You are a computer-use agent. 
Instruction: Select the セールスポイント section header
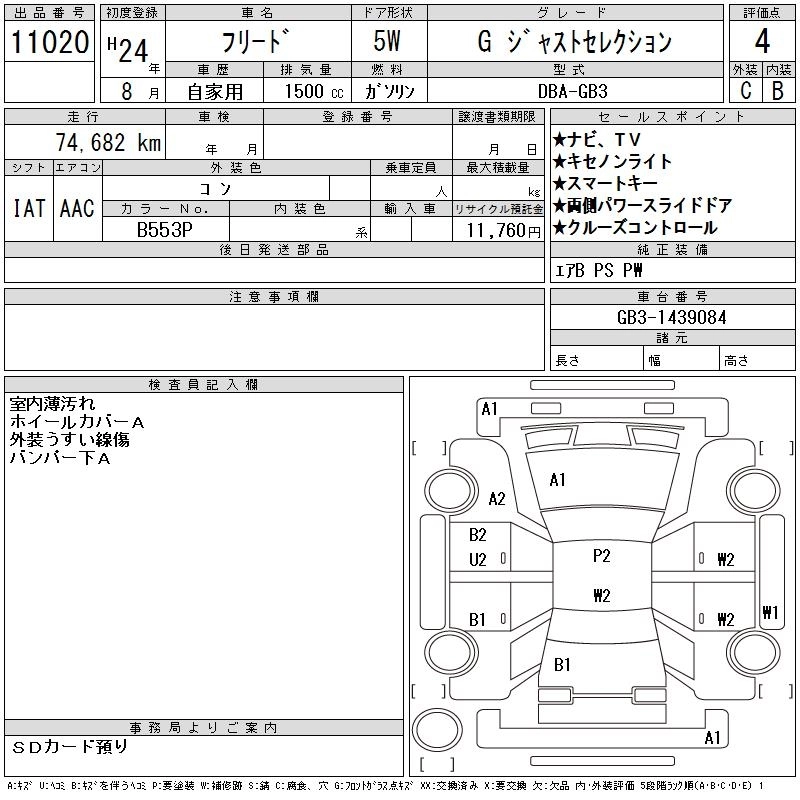(x=672, y=117)
